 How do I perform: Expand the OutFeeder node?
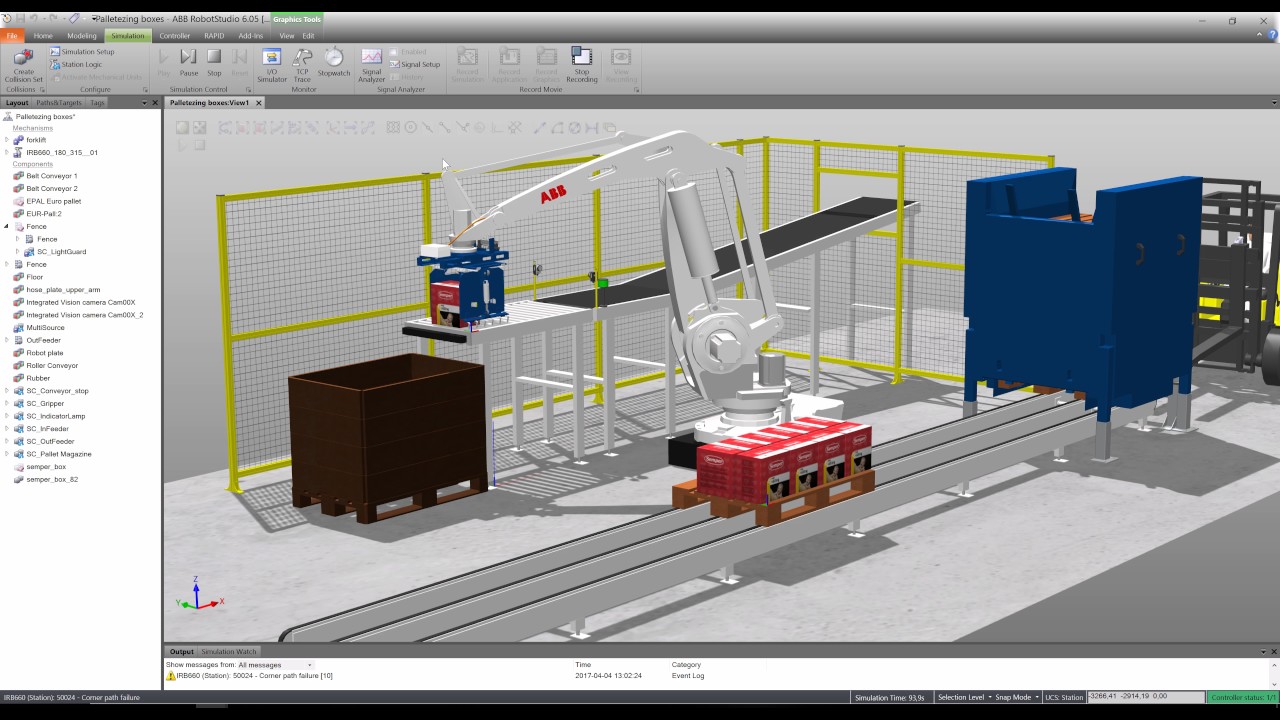7,340
